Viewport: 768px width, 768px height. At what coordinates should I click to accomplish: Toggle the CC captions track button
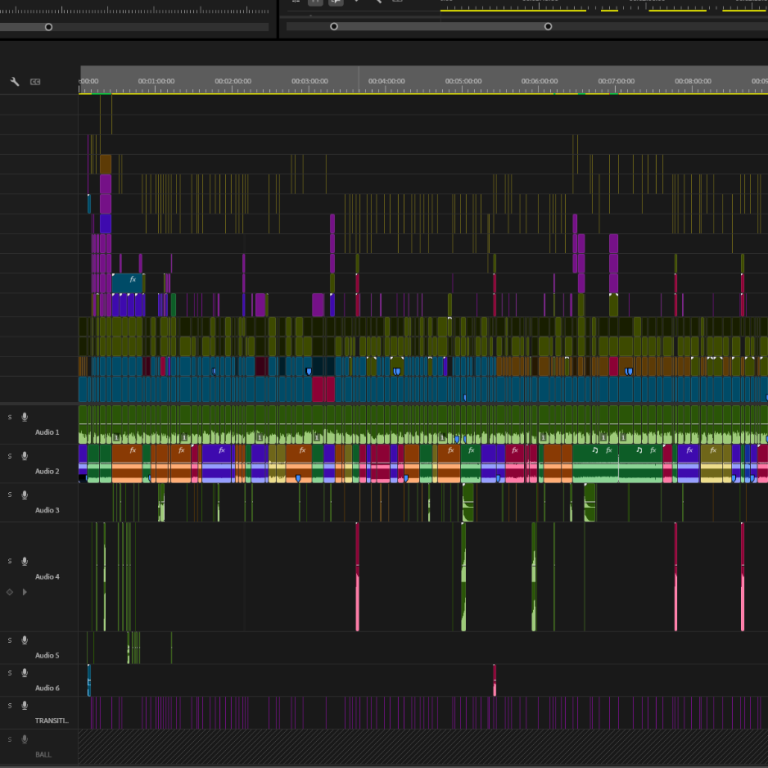[35, 82]
